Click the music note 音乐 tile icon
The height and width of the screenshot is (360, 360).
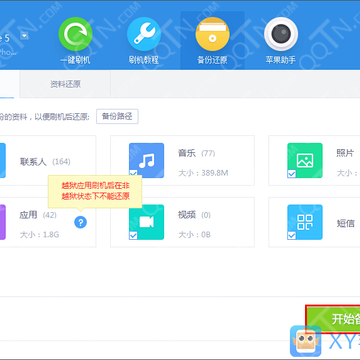(146, 160)
